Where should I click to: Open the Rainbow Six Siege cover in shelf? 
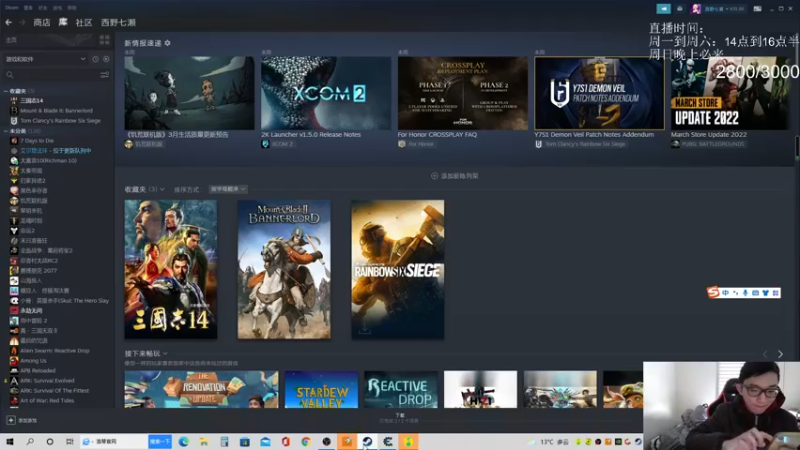tap(397, 269)
